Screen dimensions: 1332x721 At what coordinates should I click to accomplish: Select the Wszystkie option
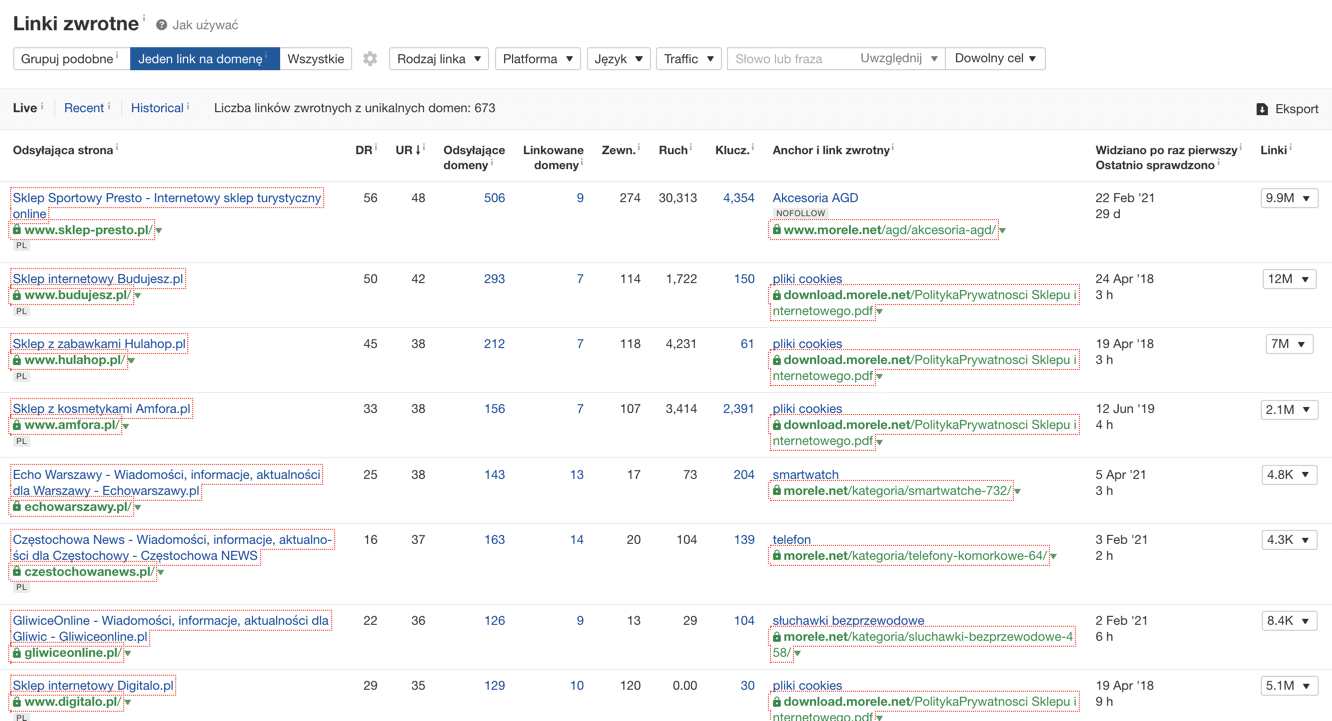[x=315, y=59]
